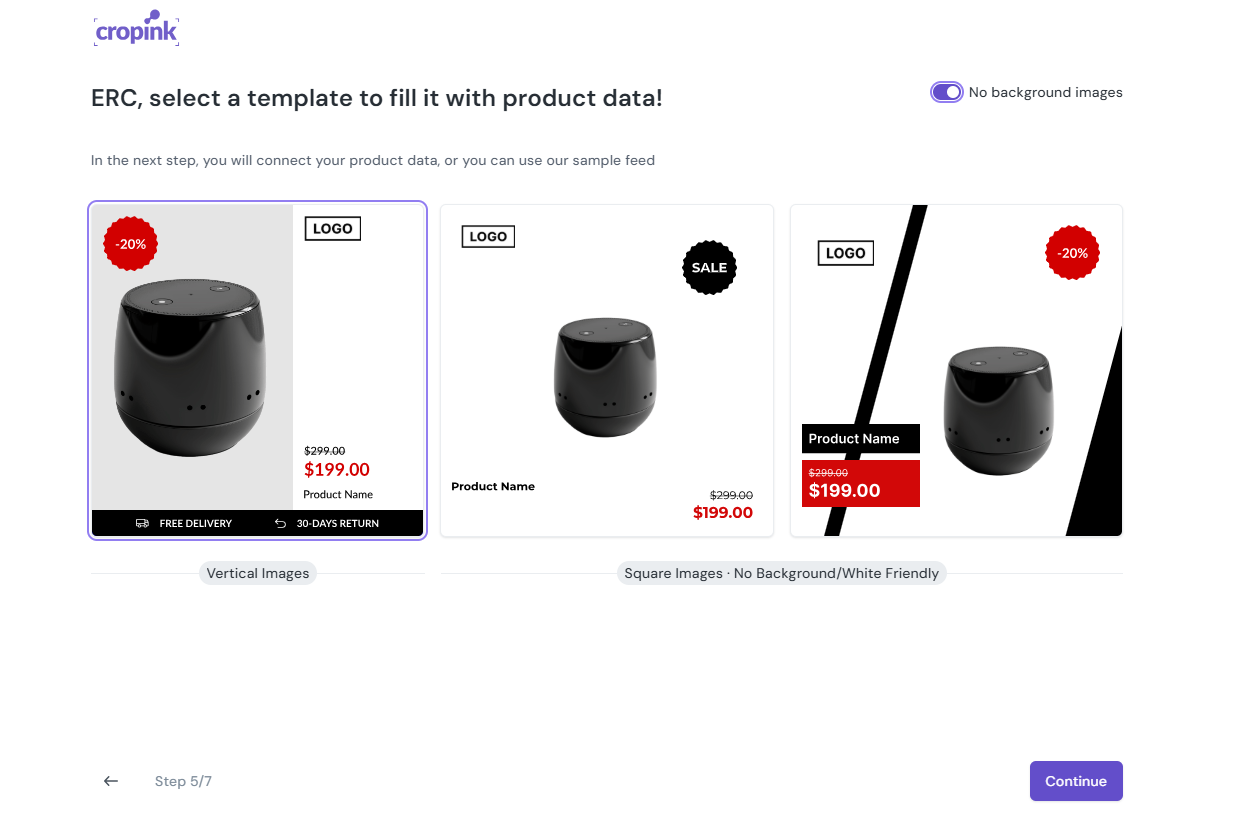The width and height of the screenshot is (1233, 831).
Task: Click the red -20% badge on first template
Action: point(131,244)
